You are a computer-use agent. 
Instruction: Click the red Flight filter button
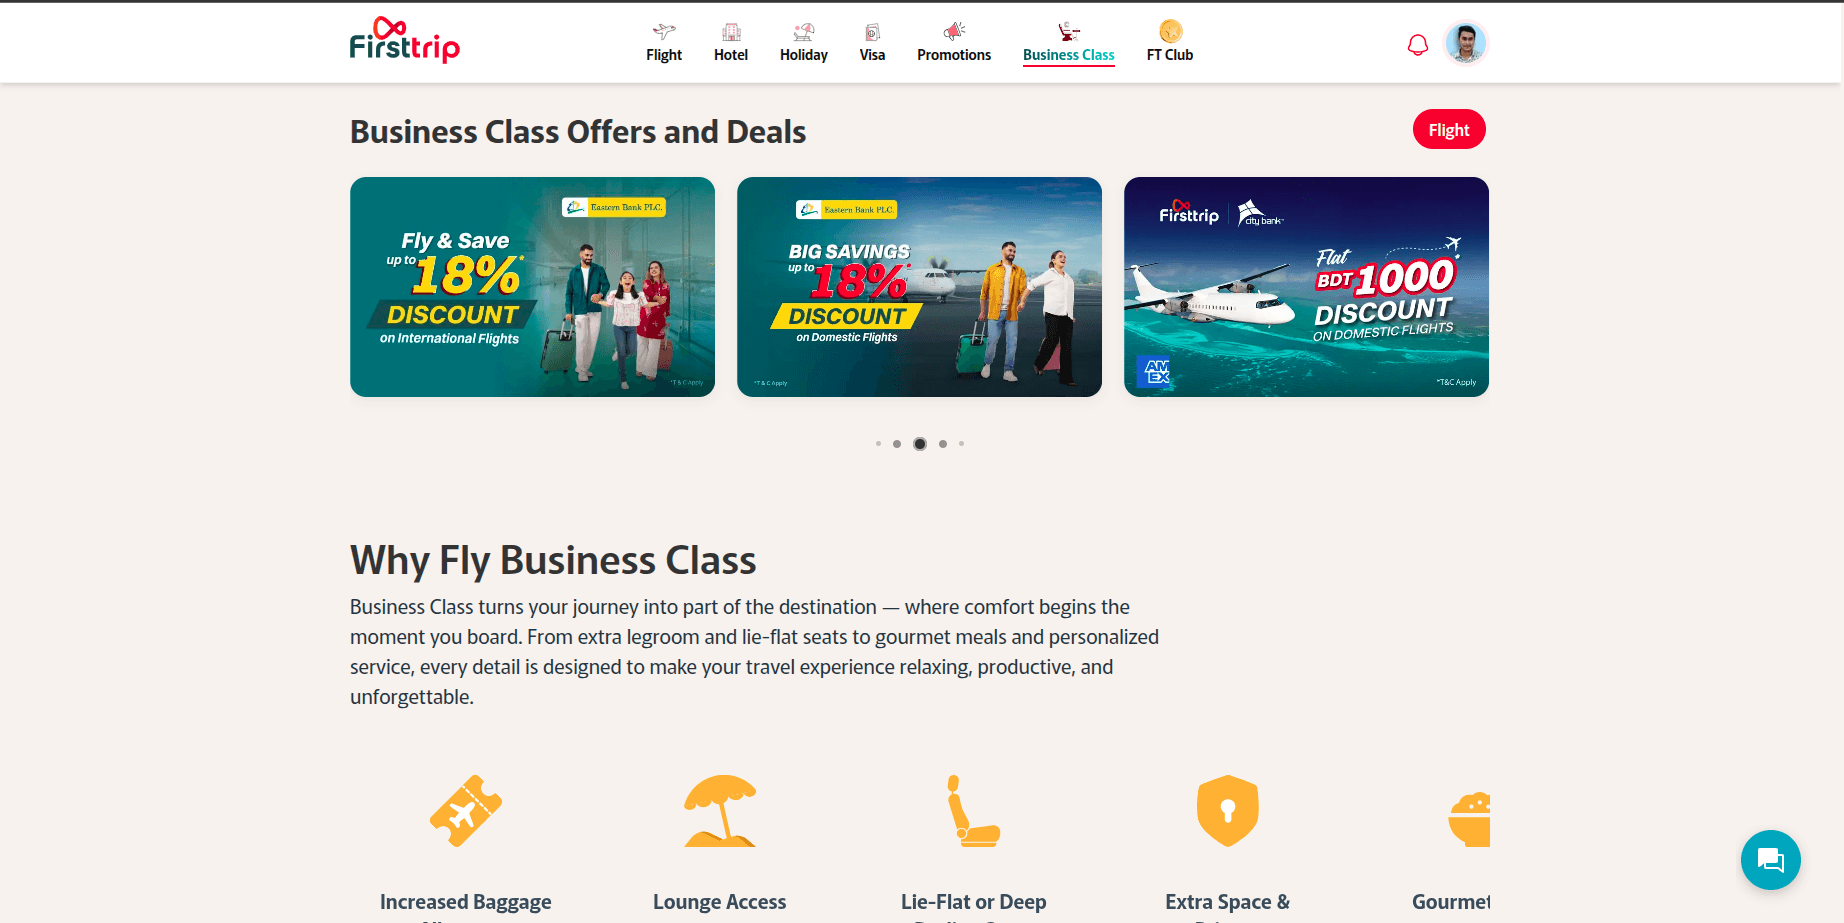[1449, 129]
